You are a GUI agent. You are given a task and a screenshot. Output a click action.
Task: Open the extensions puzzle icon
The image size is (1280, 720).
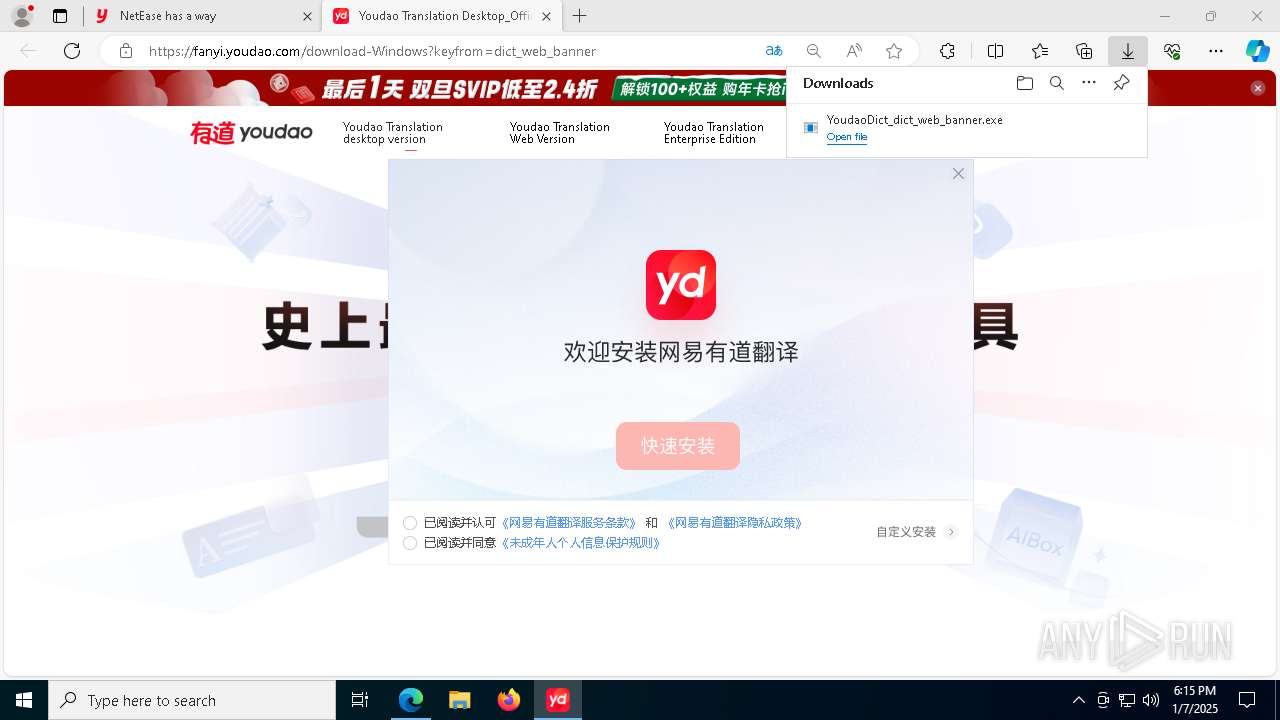(947, 51)
